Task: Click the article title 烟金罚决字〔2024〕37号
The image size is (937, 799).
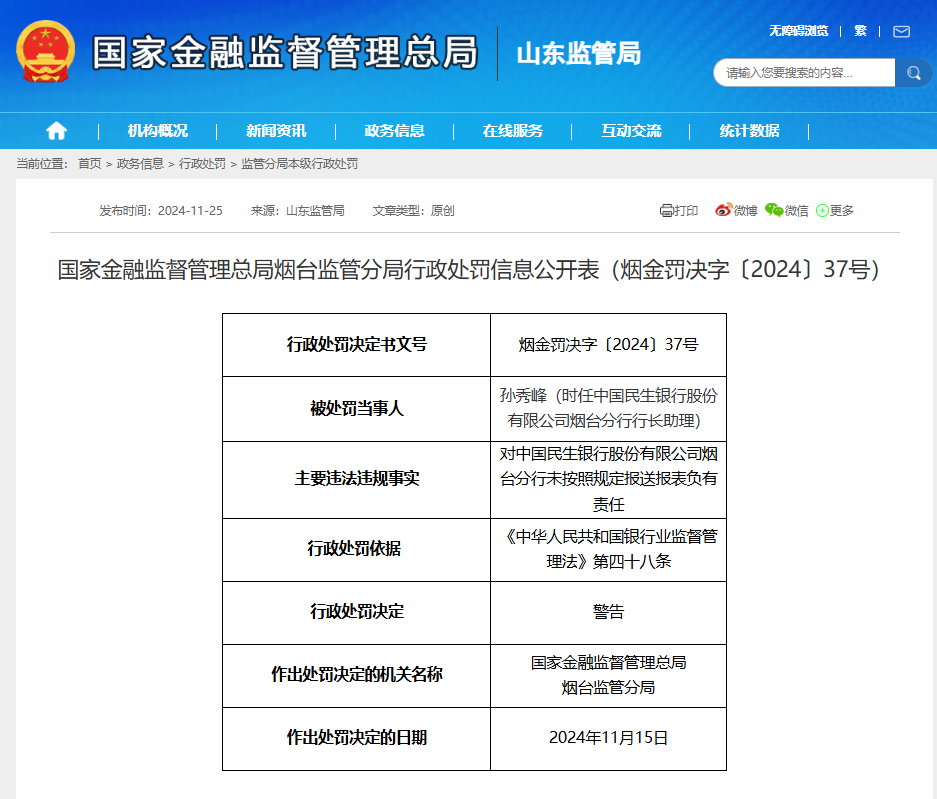Action: click(x=468, y=270)
